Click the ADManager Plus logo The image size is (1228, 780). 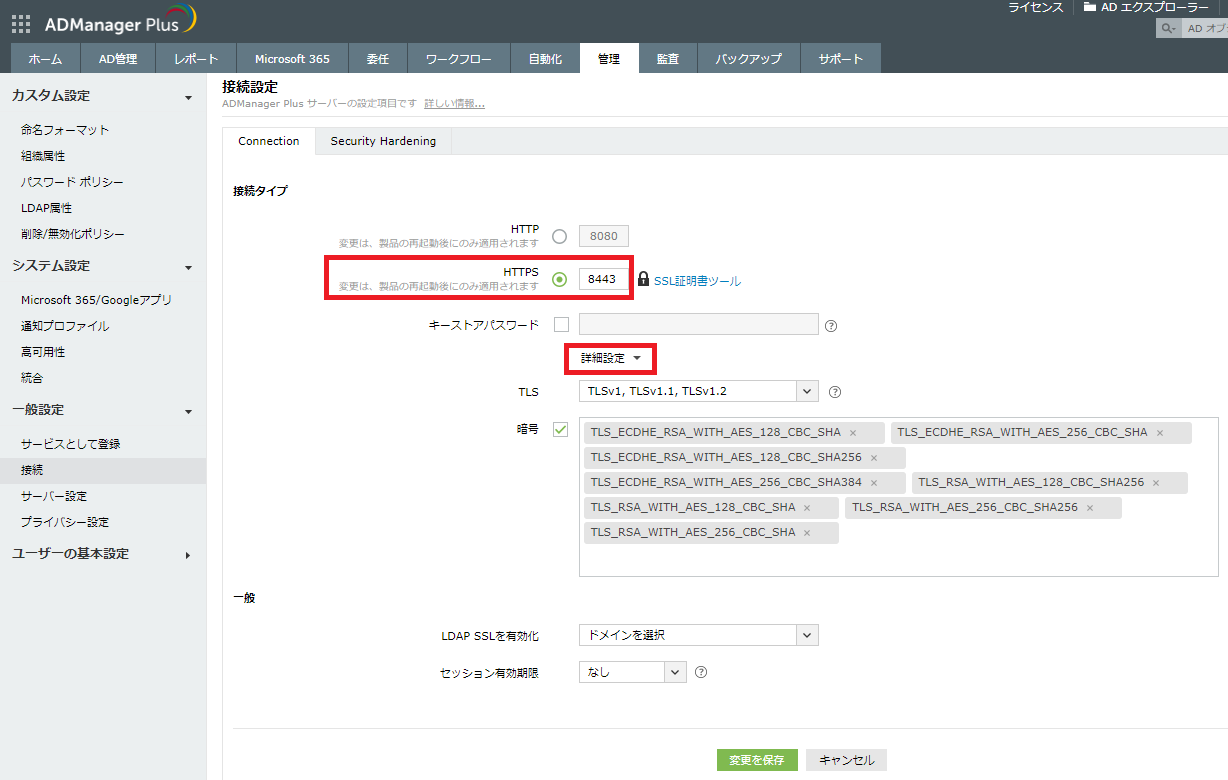121,20
